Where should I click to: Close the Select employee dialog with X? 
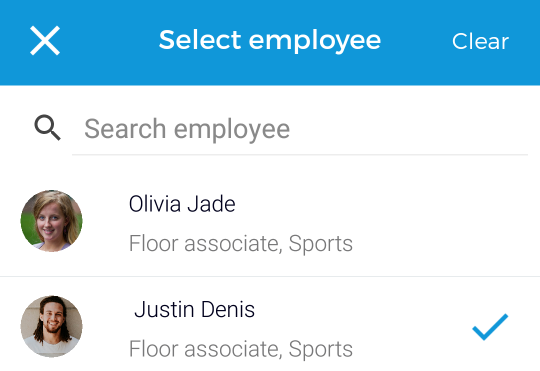pos(45,41)
